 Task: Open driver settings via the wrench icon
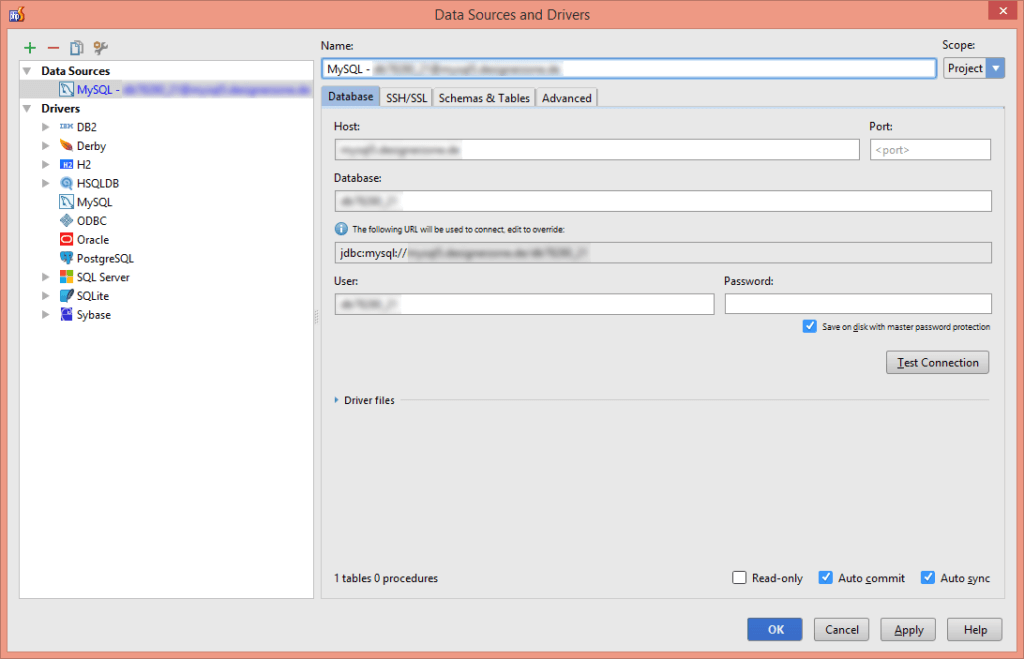coord(99,47)
